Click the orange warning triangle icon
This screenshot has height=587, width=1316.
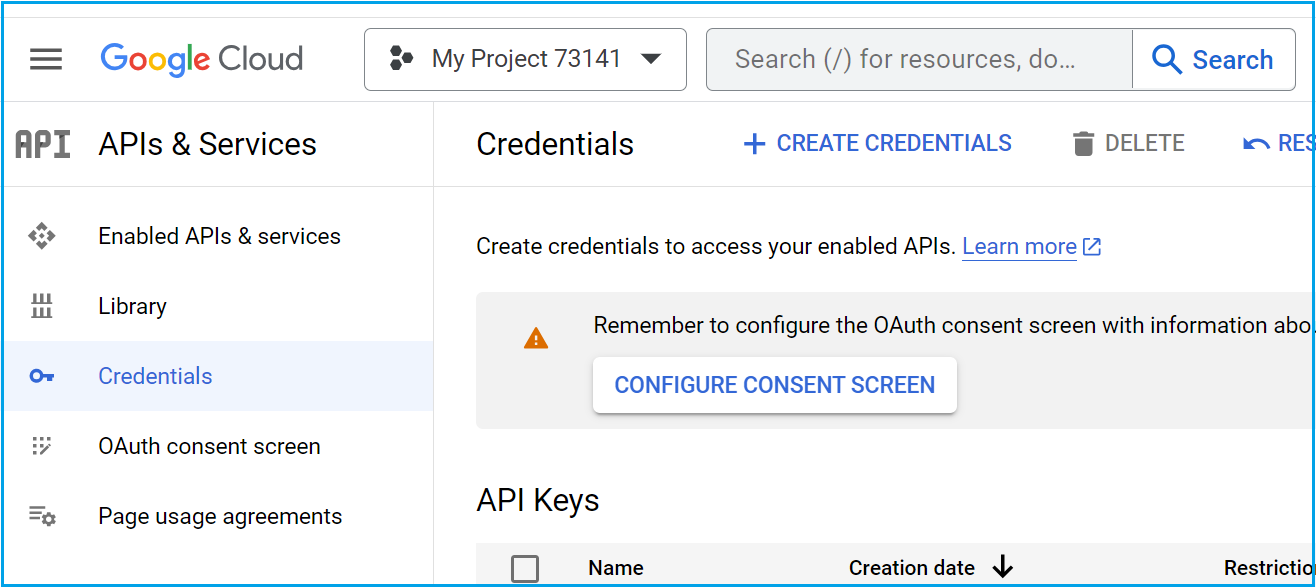pos(536,339)
